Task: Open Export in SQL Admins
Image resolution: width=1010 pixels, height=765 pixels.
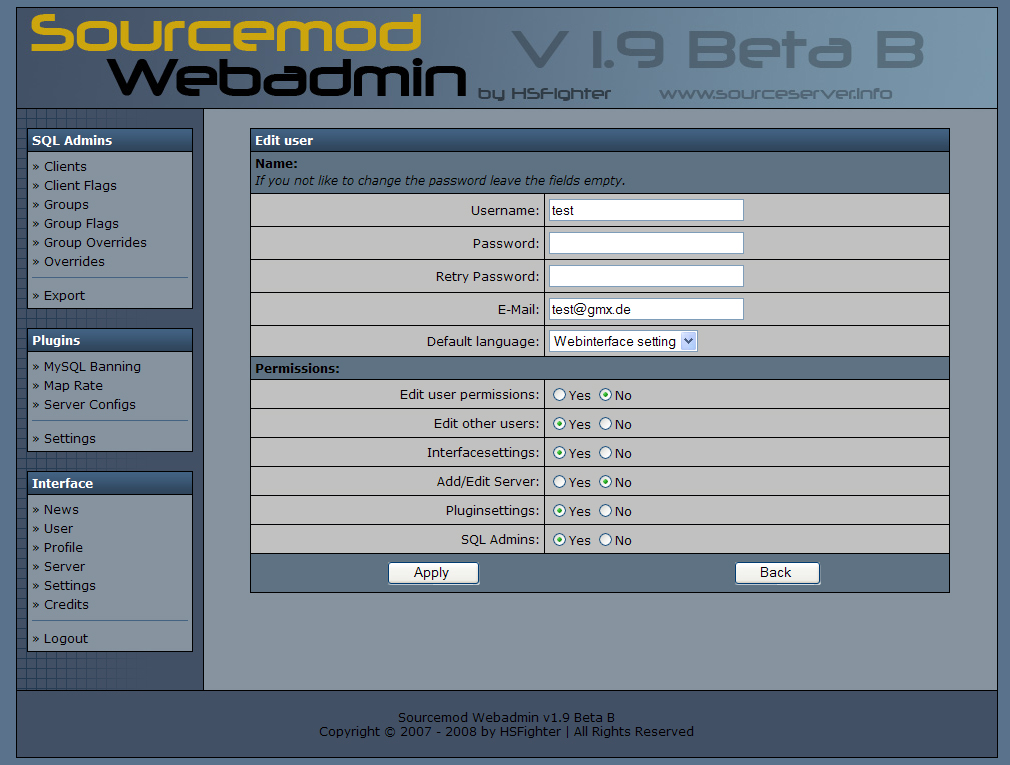Action: tap(64, 296)
